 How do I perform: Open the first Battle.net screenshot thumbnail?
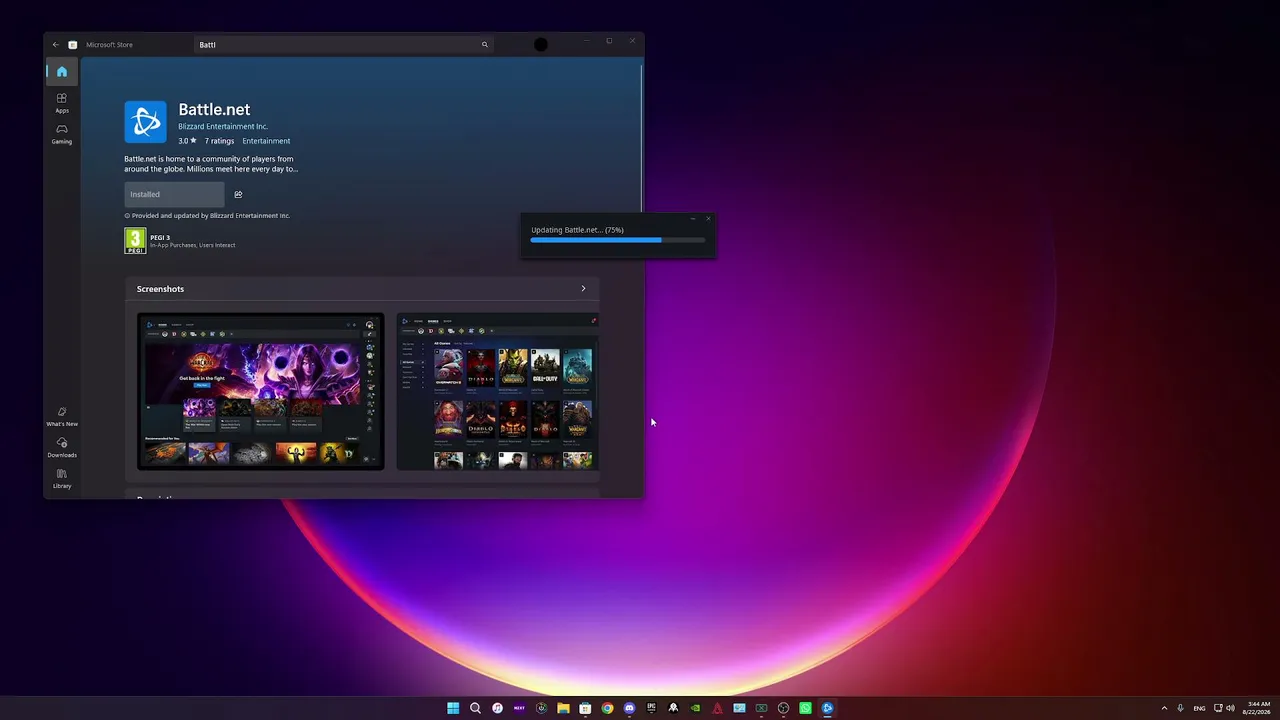(260, 391)
